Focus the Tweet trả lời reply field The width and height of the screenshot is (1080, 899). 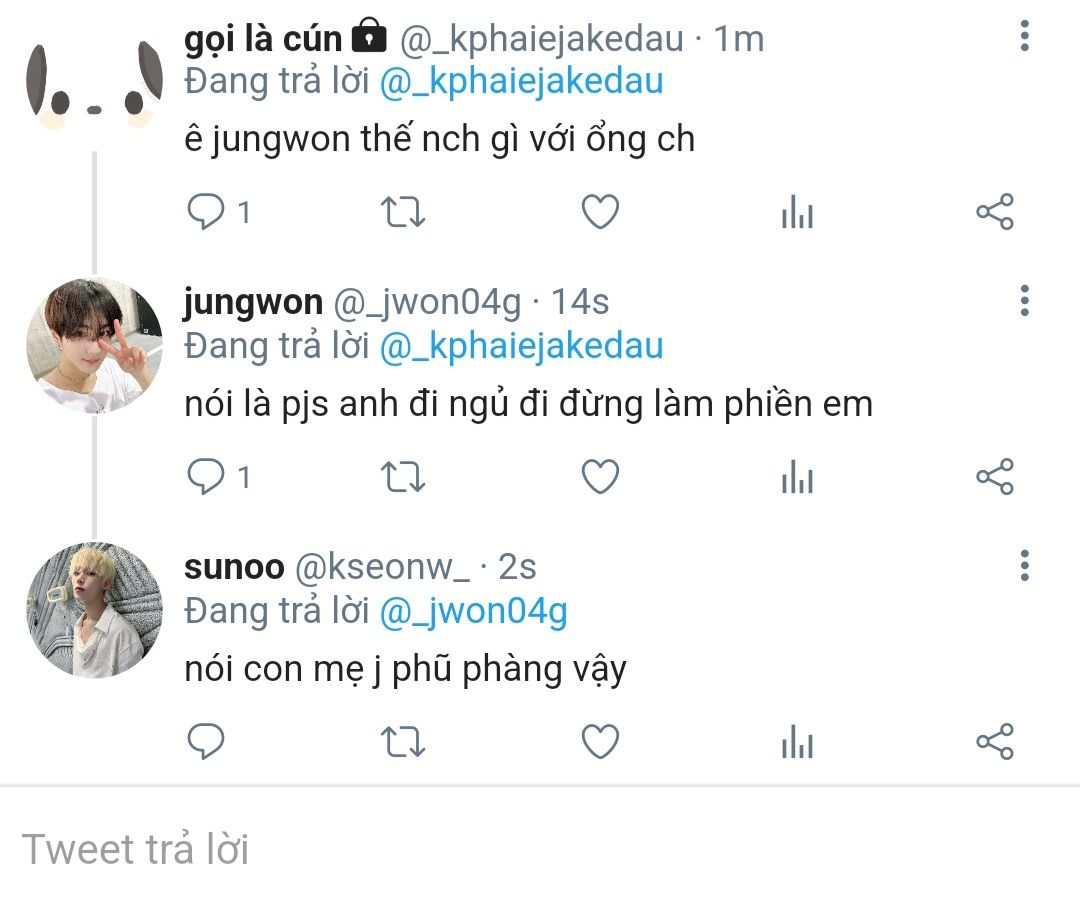(x=540, y=848)
